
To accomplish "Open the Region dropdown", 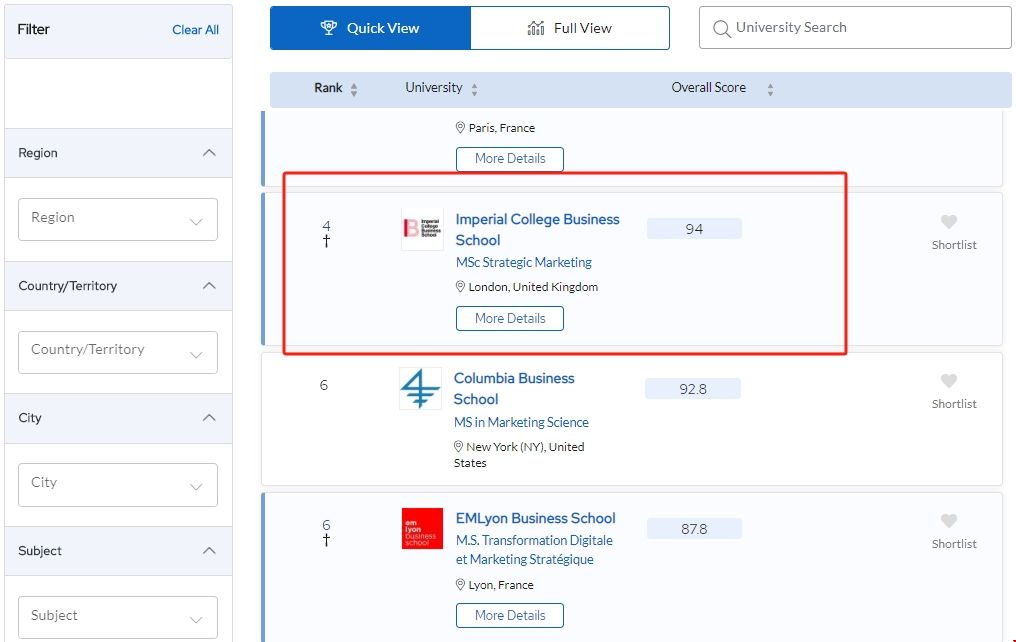I will pos(118,219).
